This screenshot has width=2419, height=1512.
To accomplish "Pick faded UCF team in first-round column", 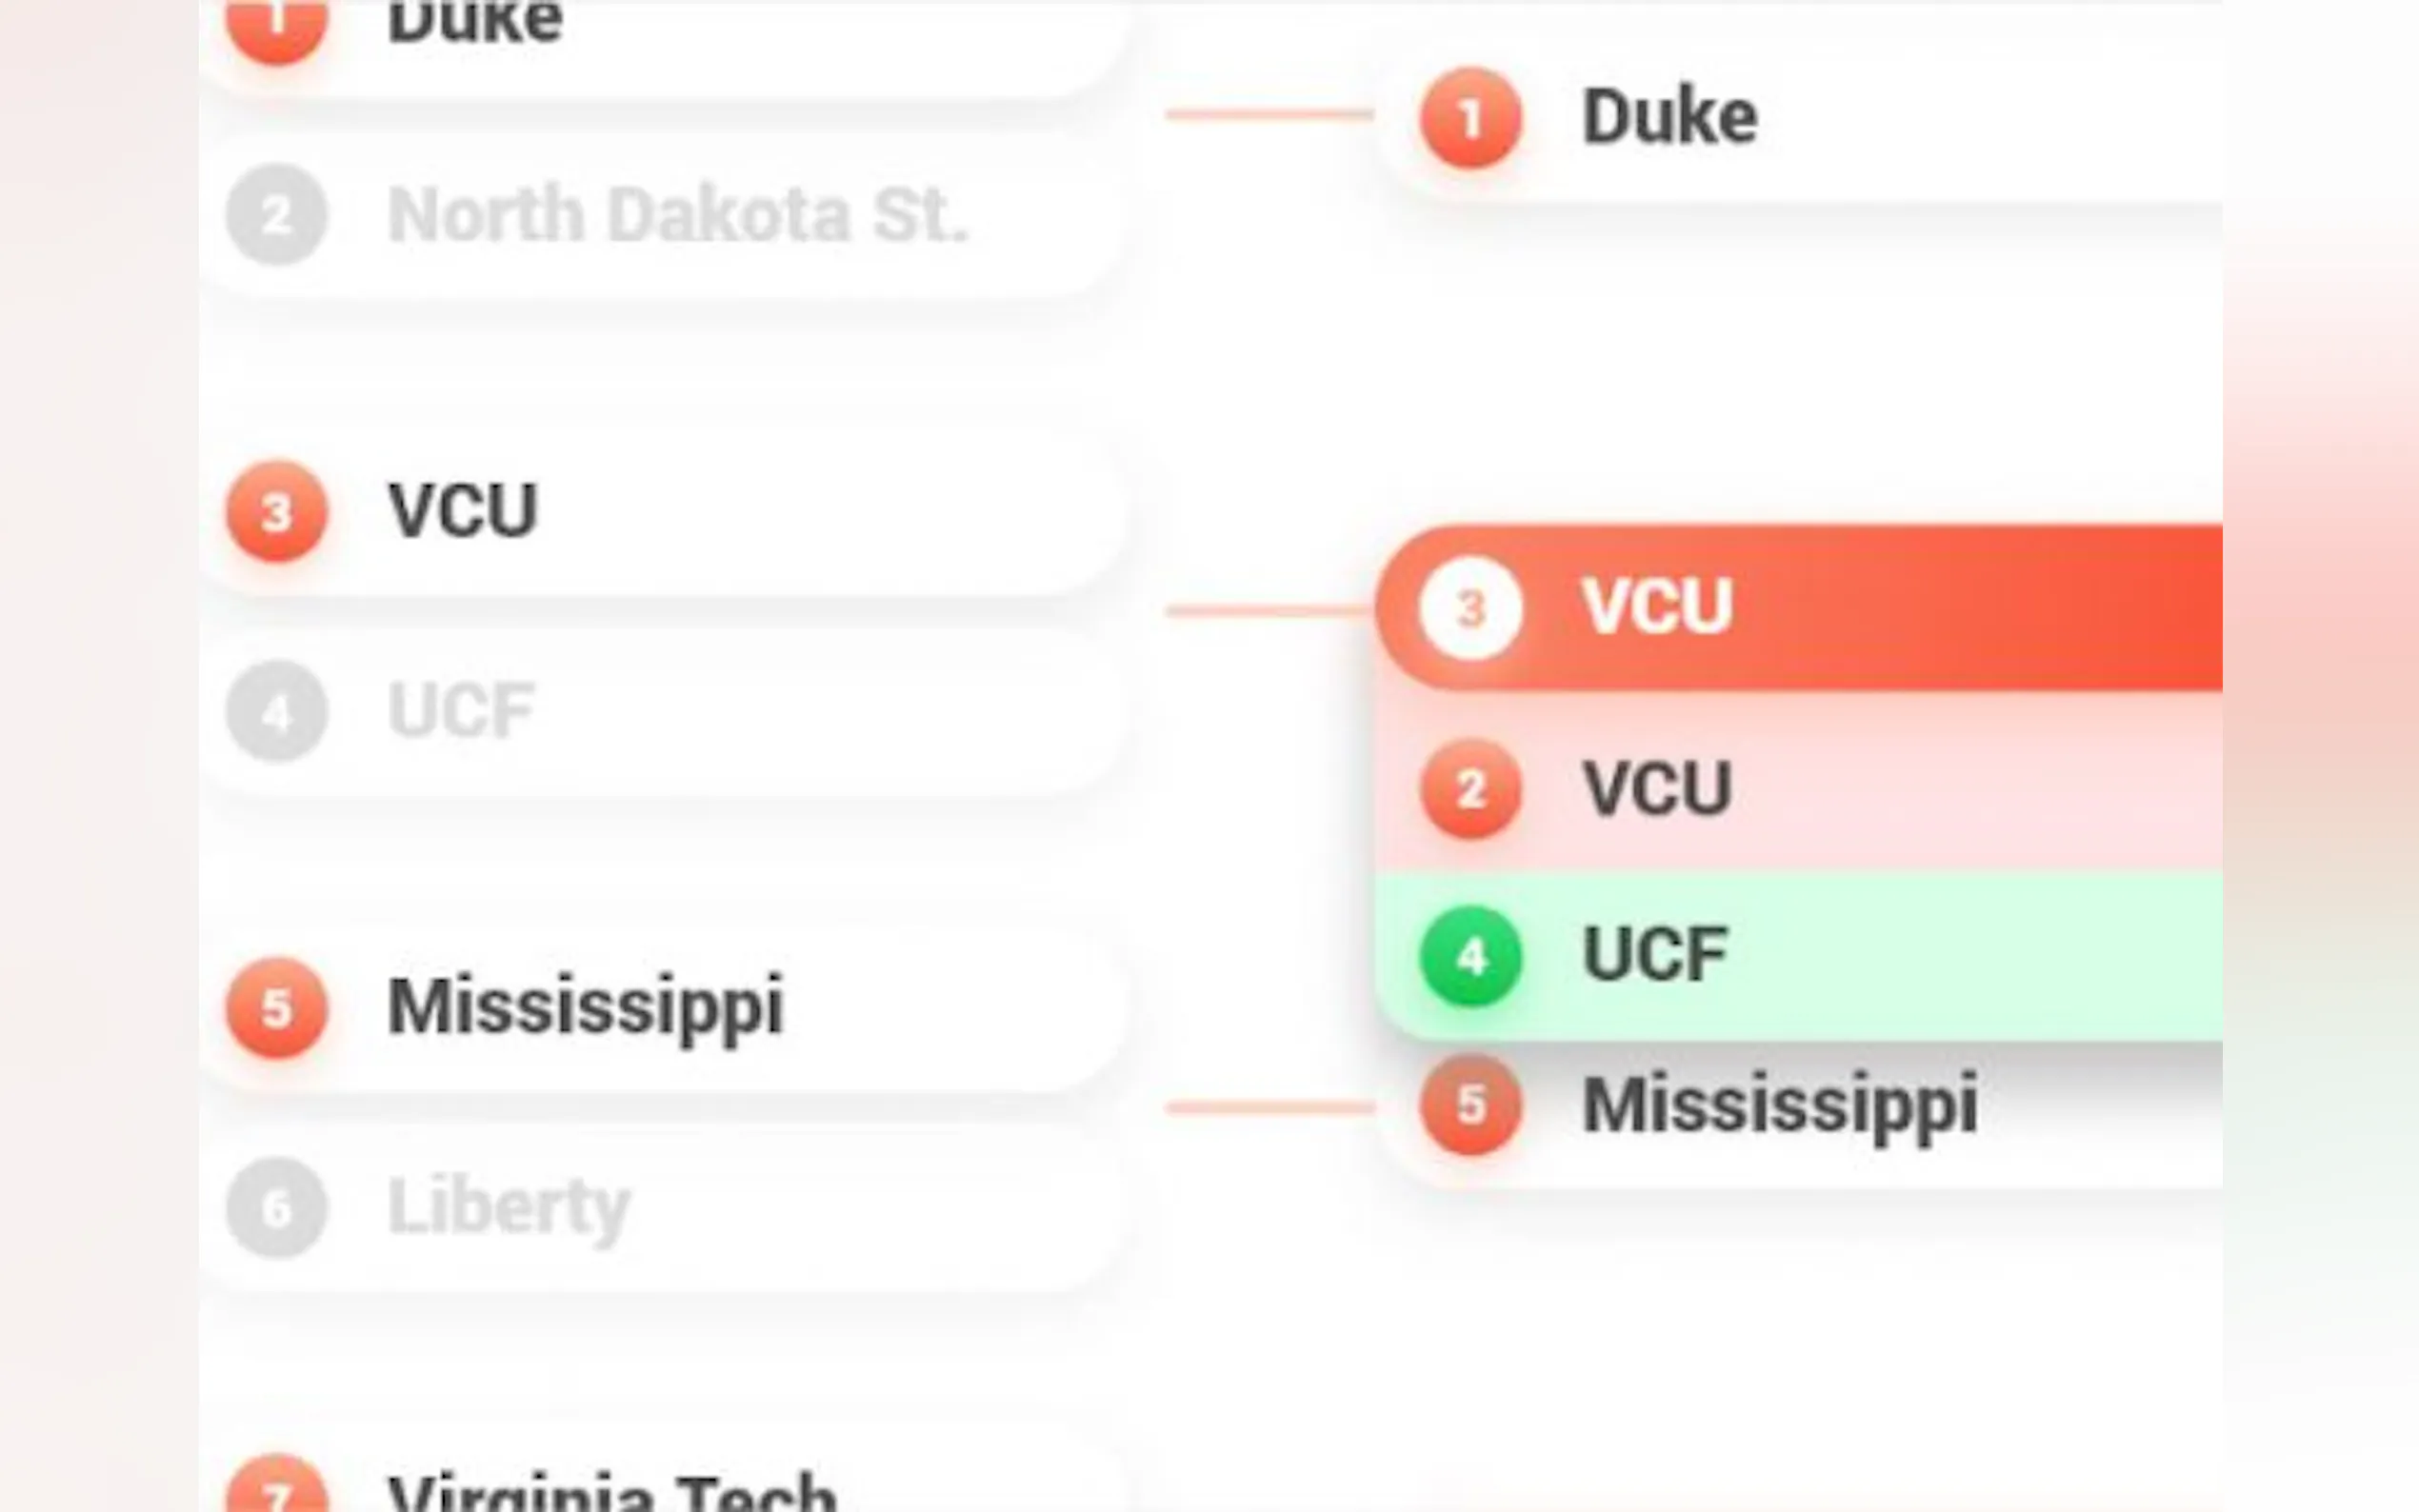I will click(461, 711).
